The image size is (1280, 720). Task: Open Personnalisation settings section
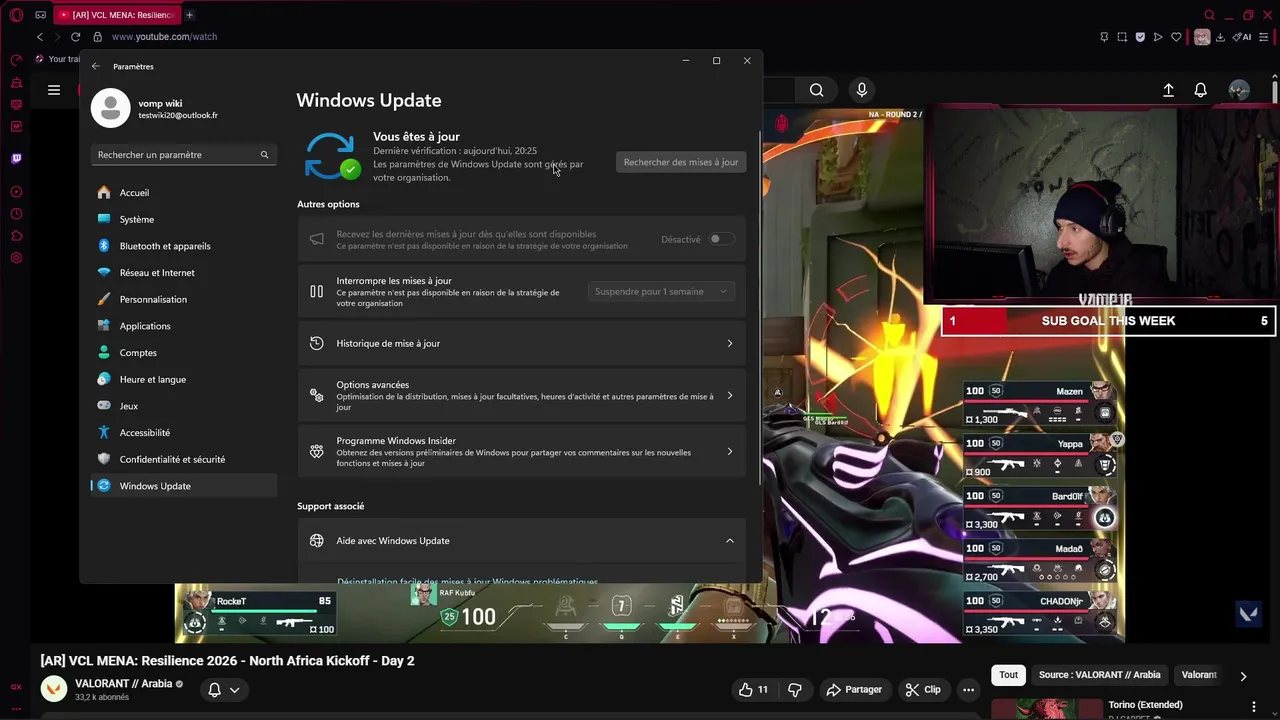tap(183, 299)
